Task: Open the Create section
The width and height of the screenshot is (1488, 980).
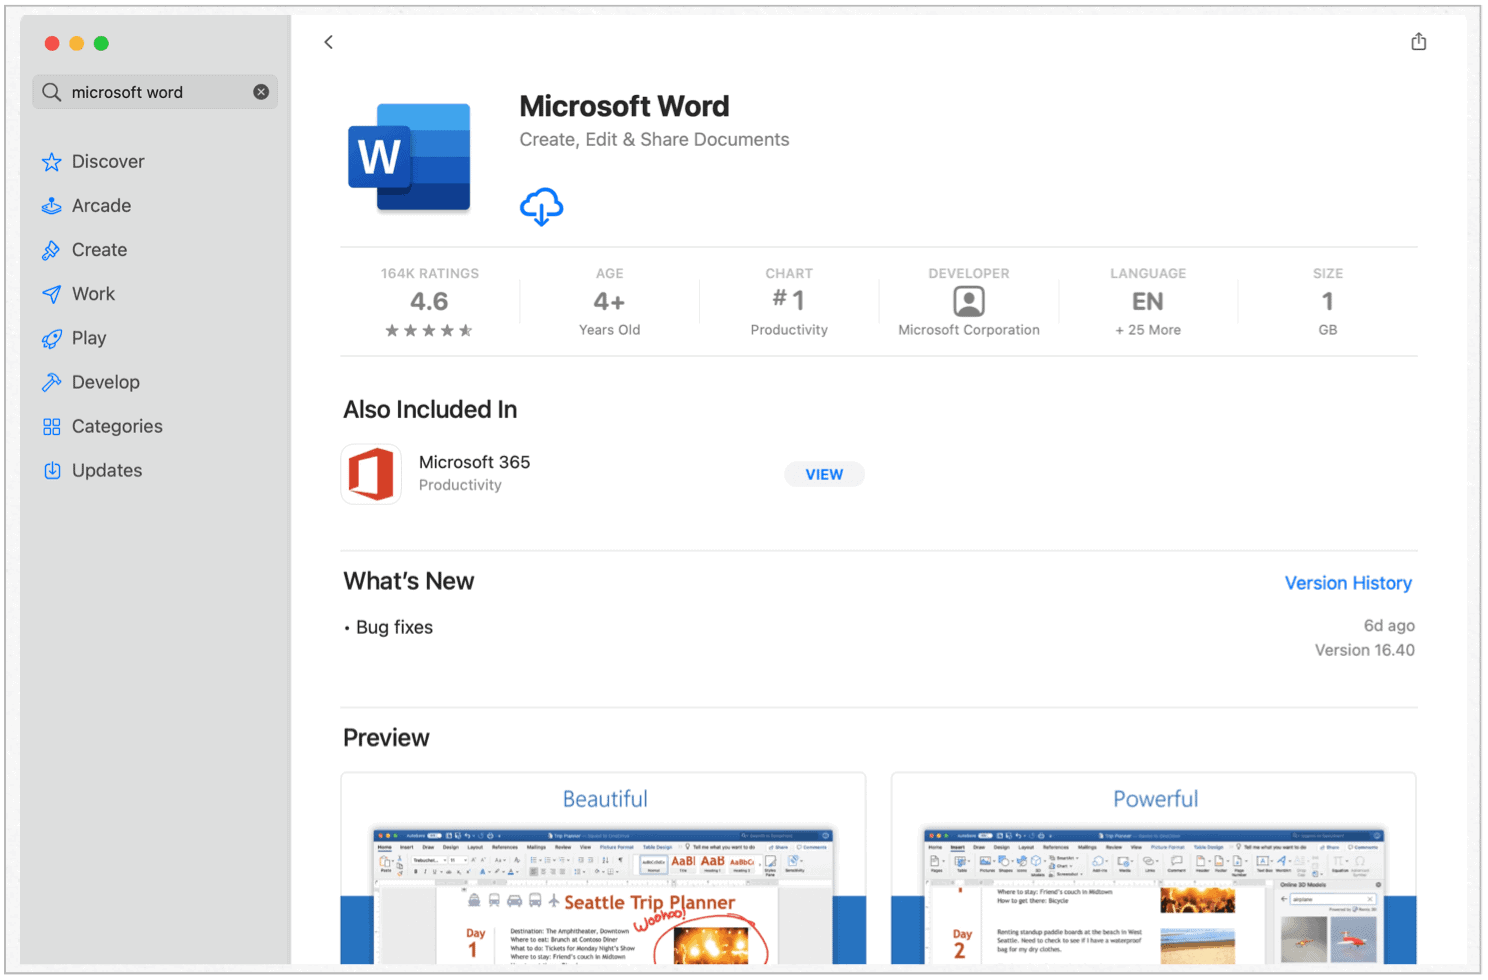Action: tap(99, 250)
